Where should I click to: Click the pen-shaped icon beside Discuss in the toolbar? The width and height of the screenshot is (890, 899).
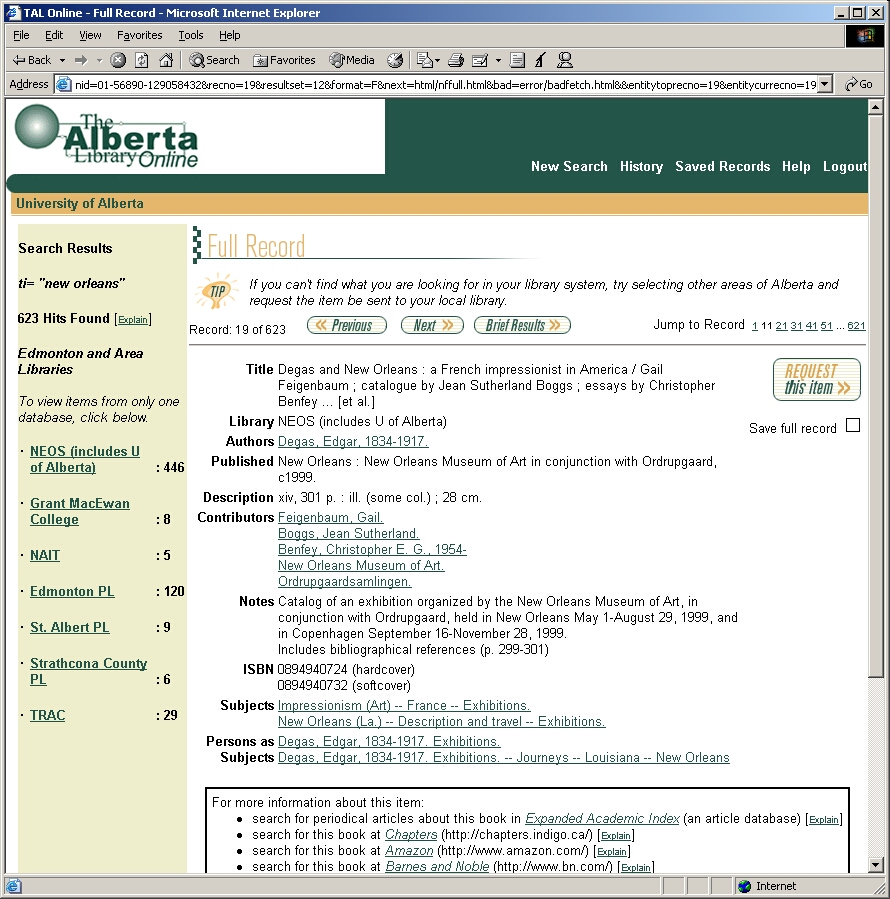[x=540, y=60]
